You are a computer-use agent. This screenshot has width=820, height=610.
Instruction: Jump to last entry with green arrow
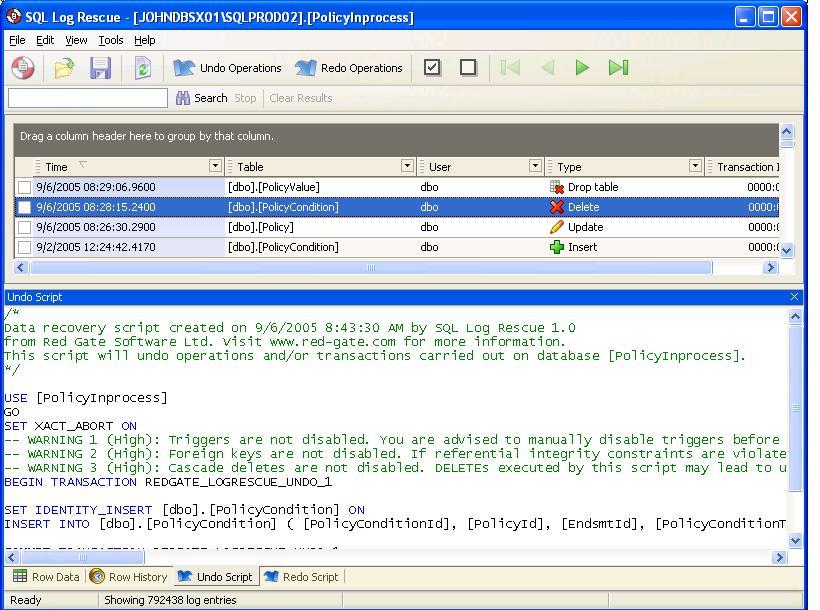pyautogui.click(x=619, y=68)
